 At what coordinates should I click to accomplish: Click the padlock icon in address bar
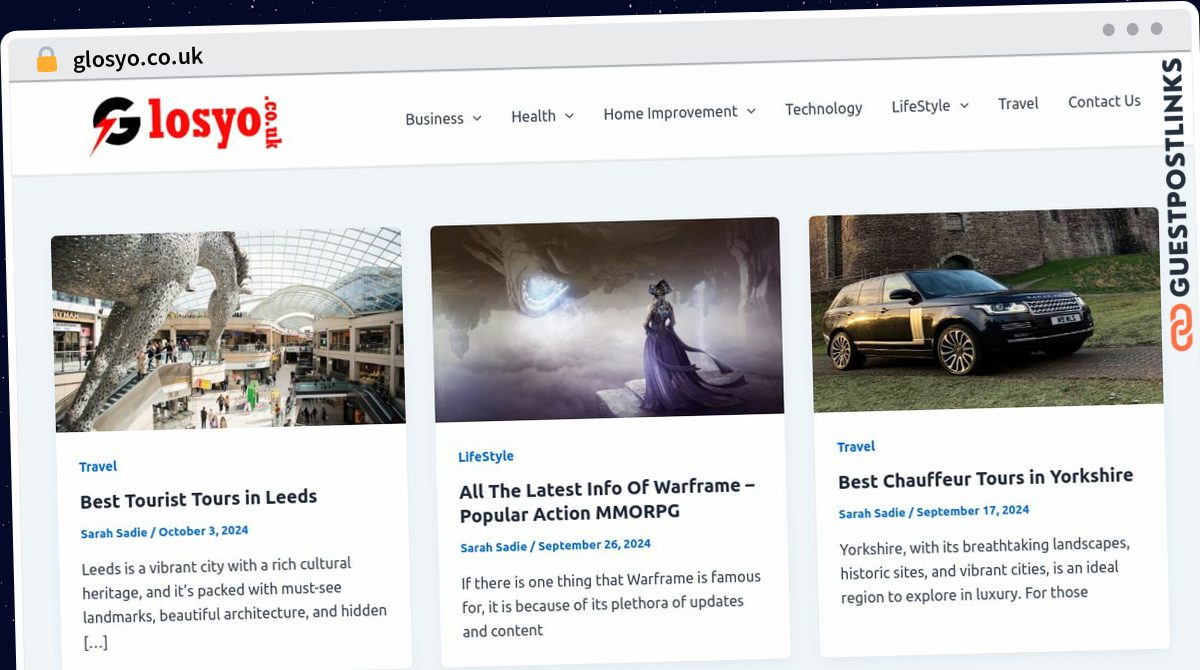[x=47, y=60]
